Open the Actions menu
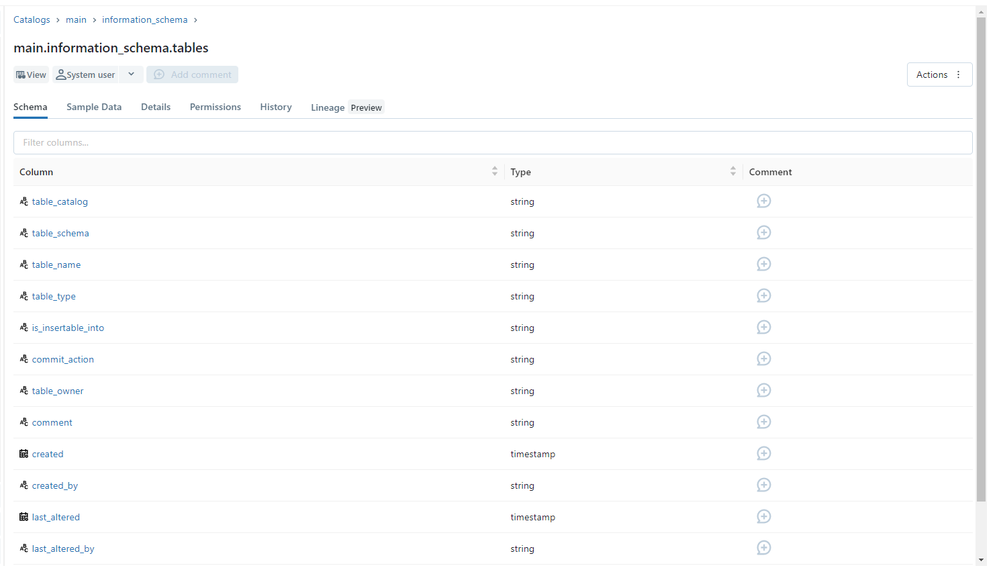 click(x=939, y=75)
